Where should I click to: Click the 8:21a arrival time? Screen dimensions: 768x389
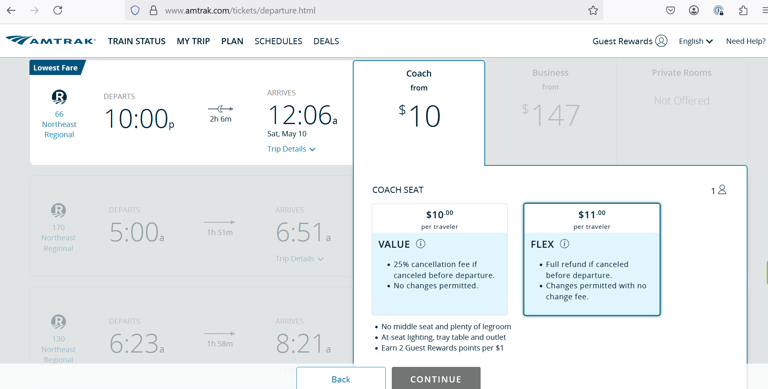tap(303, 343)
